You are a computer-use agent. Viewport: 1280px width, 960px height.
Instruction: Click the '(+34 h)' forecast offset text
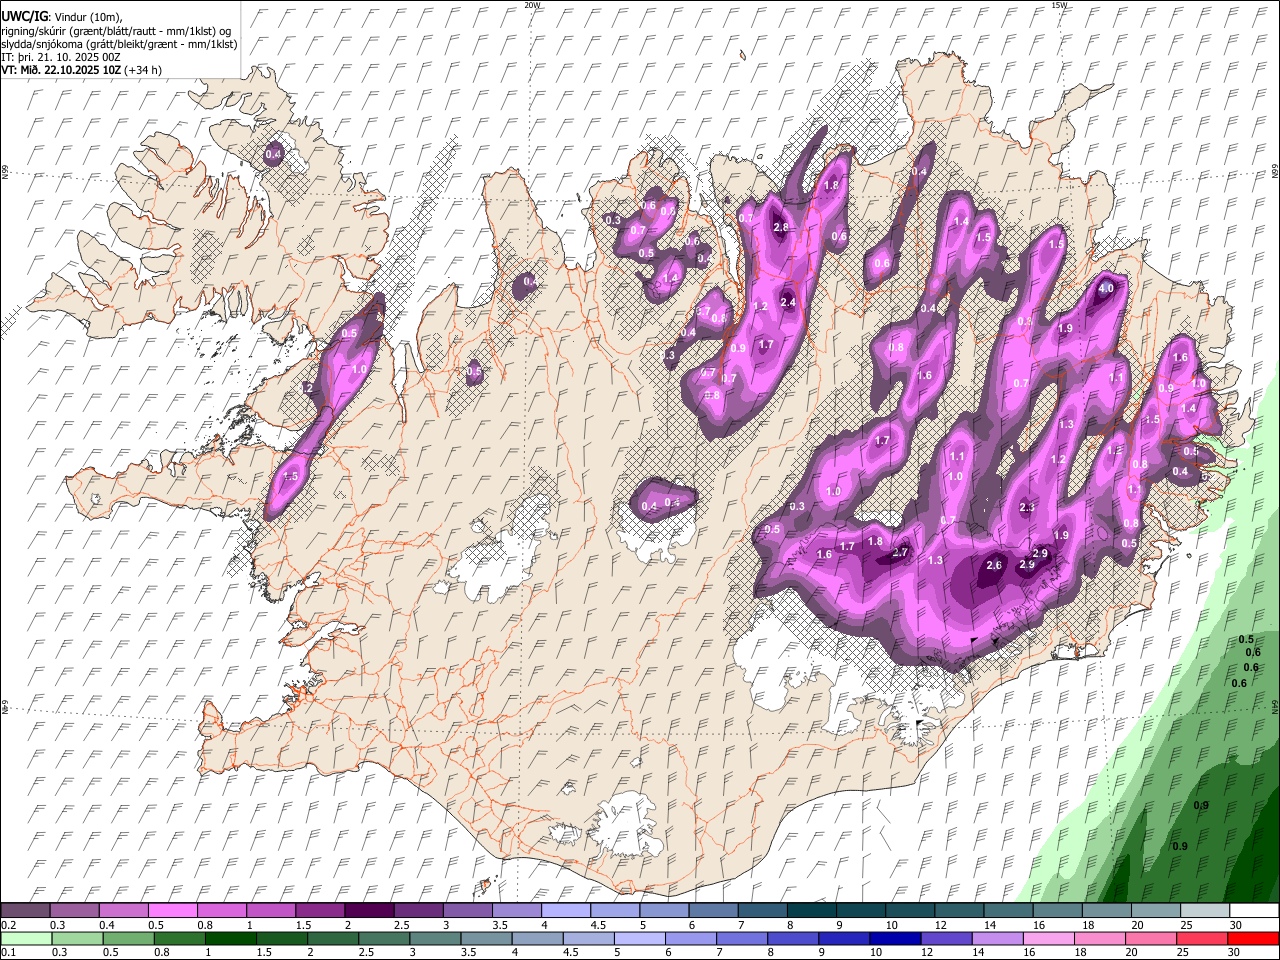(x=141, y=70)
